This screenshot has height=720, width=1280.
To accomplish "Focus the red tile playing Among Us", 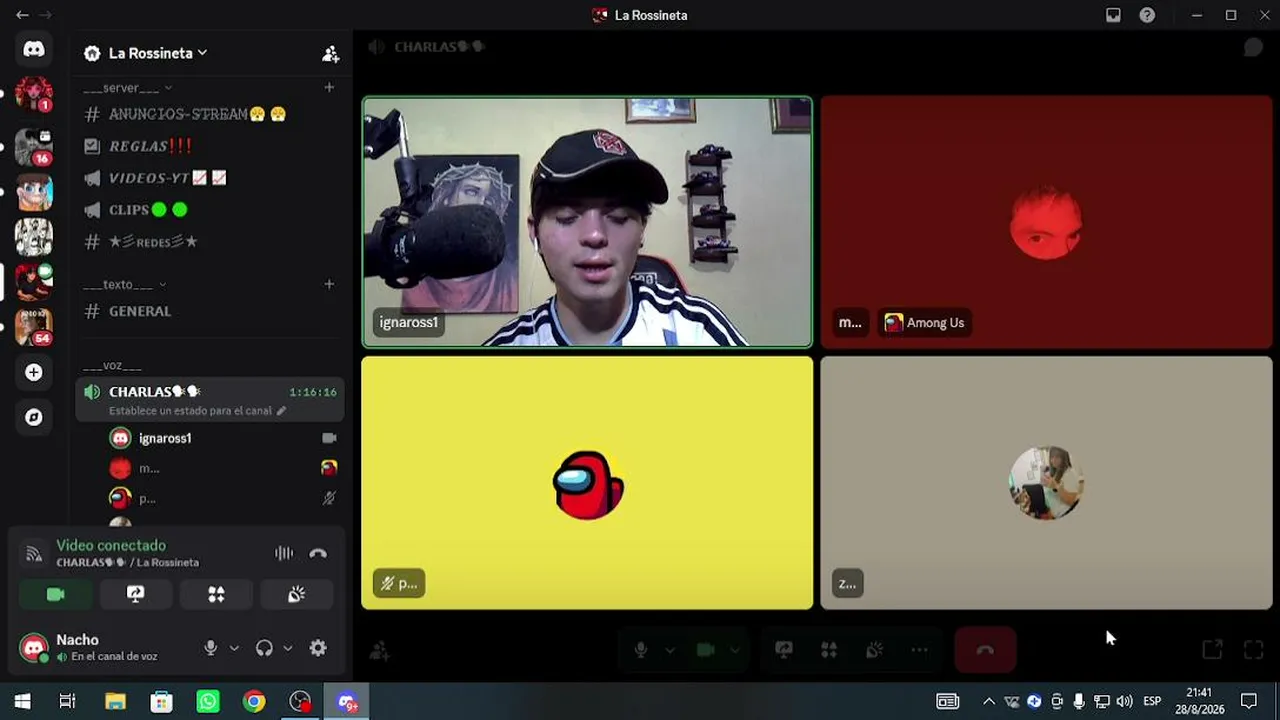I will click(x=1046, y=222).
